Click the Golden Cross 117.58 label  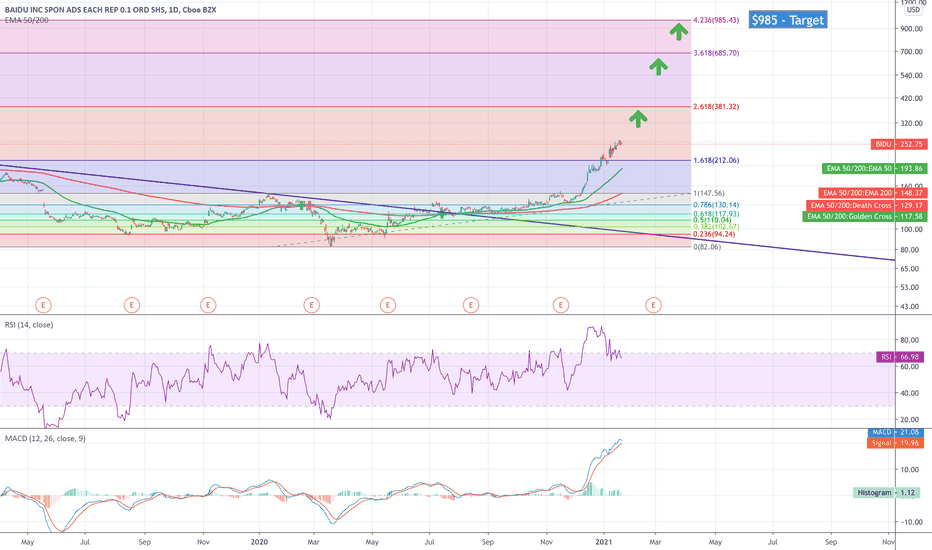(x=865, y=216)
